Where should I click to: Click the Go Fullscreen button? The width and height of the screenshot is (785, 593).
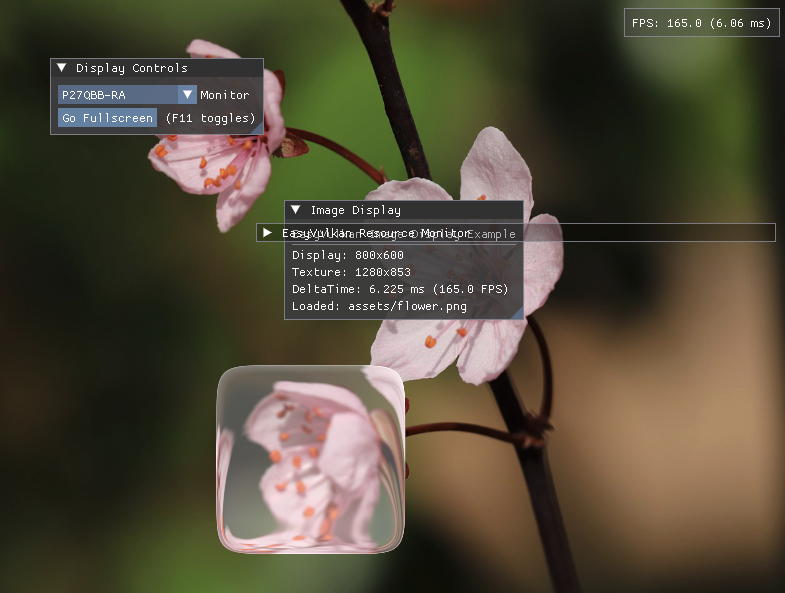[108, 118]
